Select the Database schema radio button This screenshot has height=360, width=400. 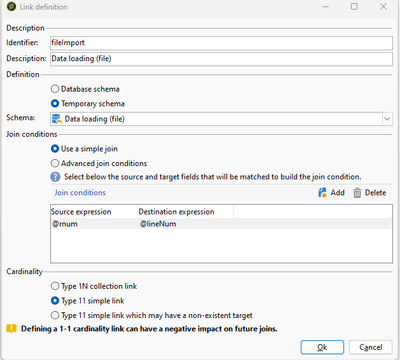point(55,89)
